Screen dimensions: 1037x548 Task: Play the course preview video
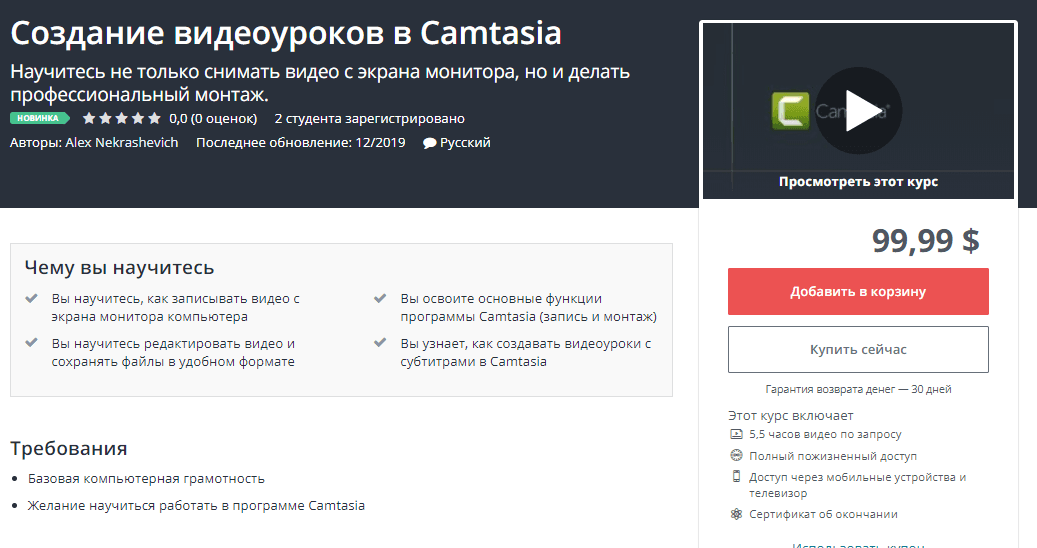[858, 111]
